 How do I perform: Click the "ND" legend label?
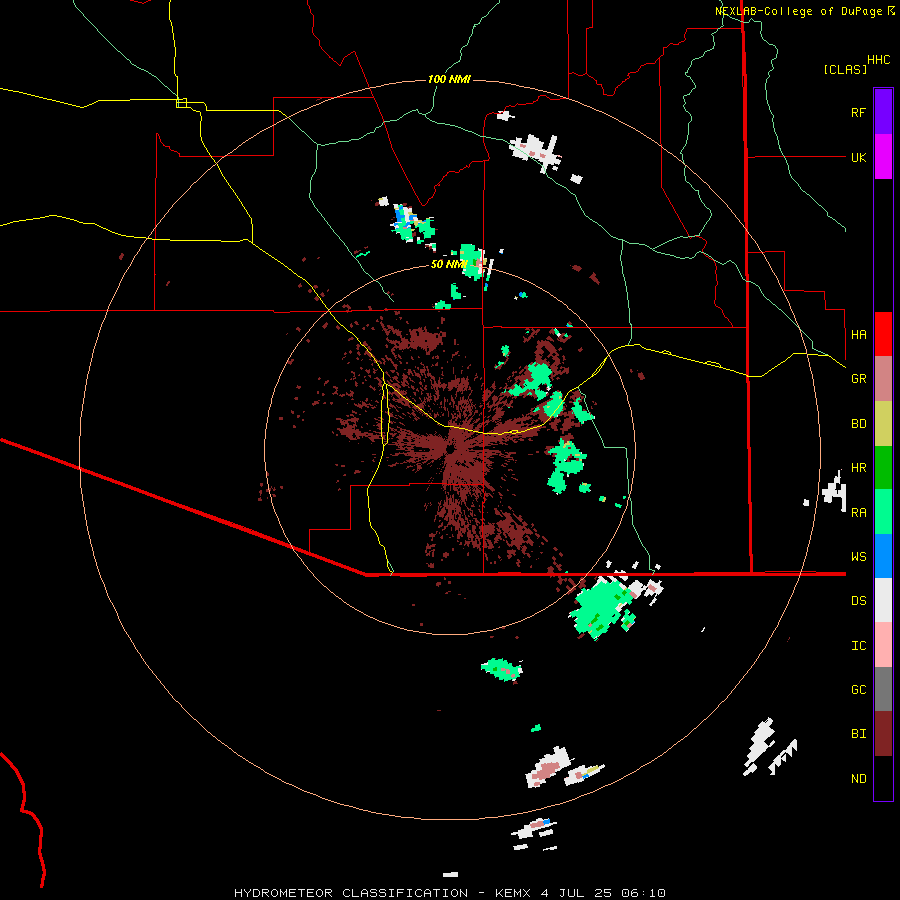pos(858,779)
